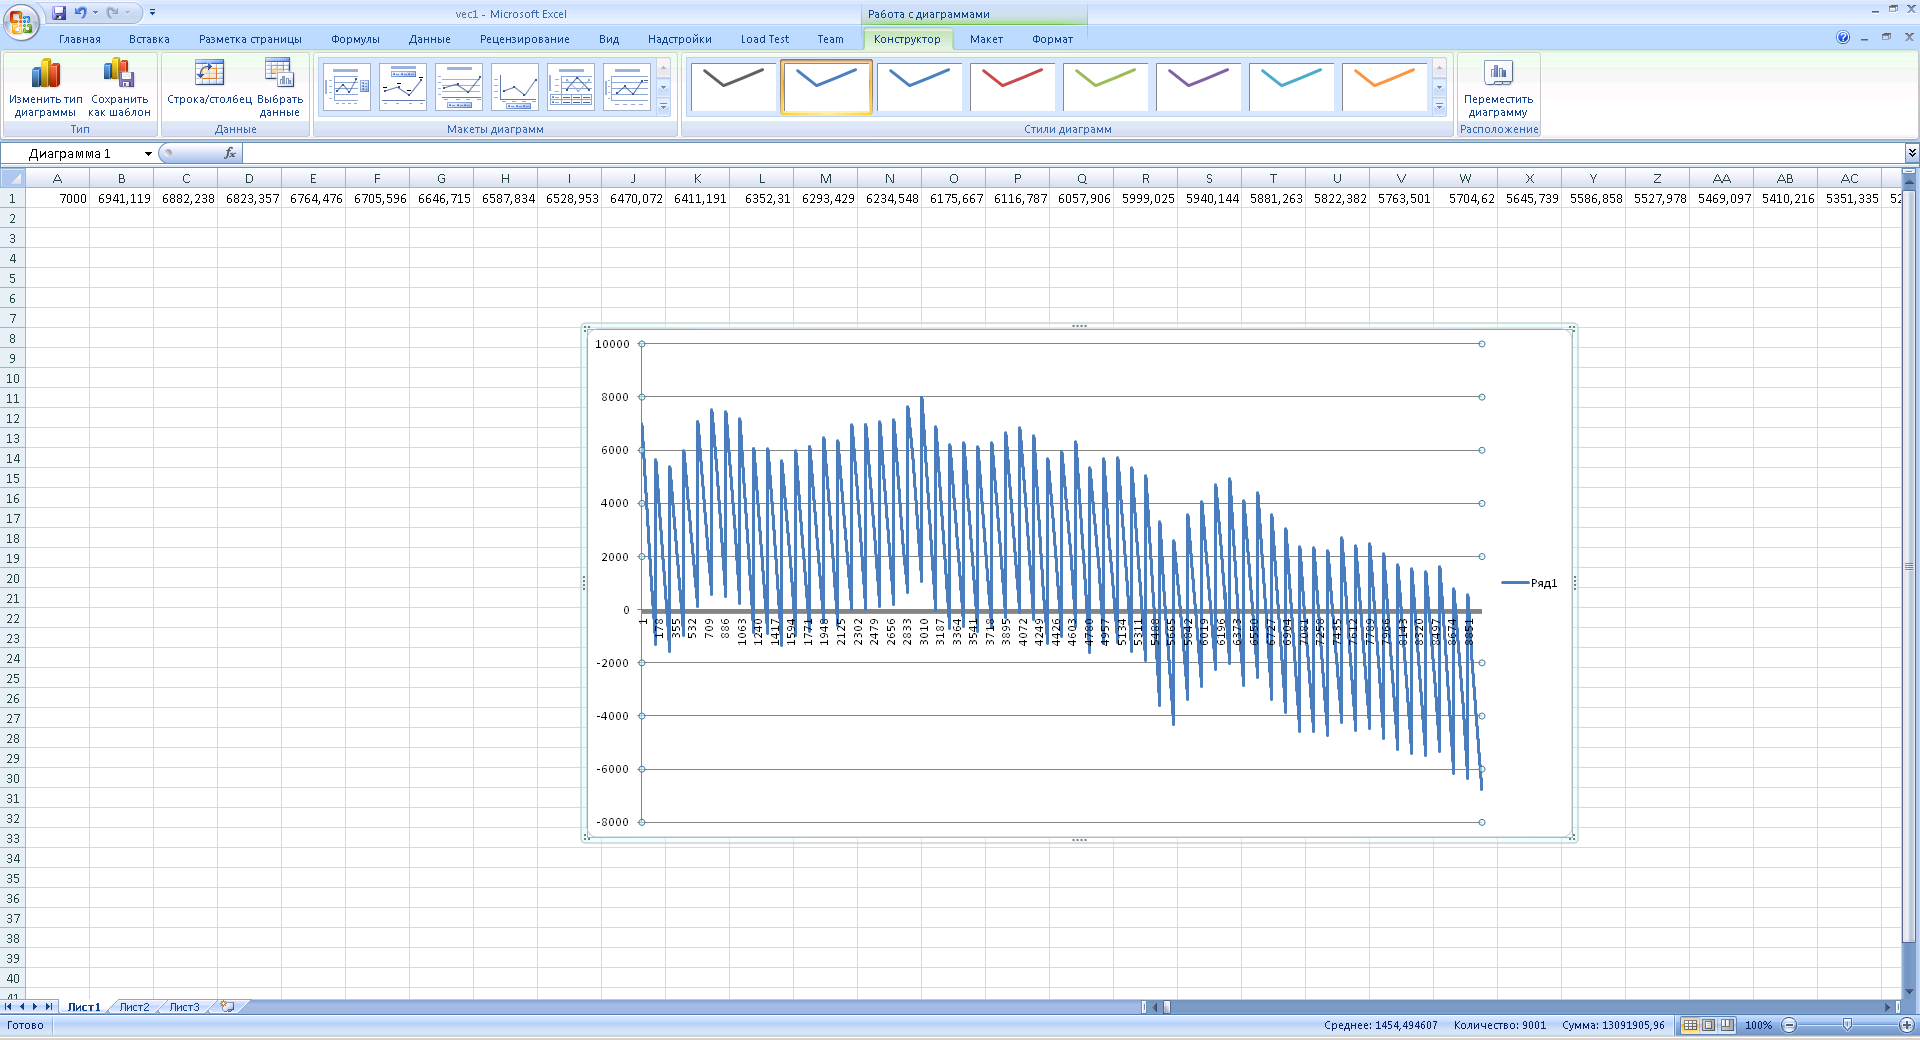The image size is (1920, 1040).
Task: Open the Макет ribbon tab
Action: 985,39
